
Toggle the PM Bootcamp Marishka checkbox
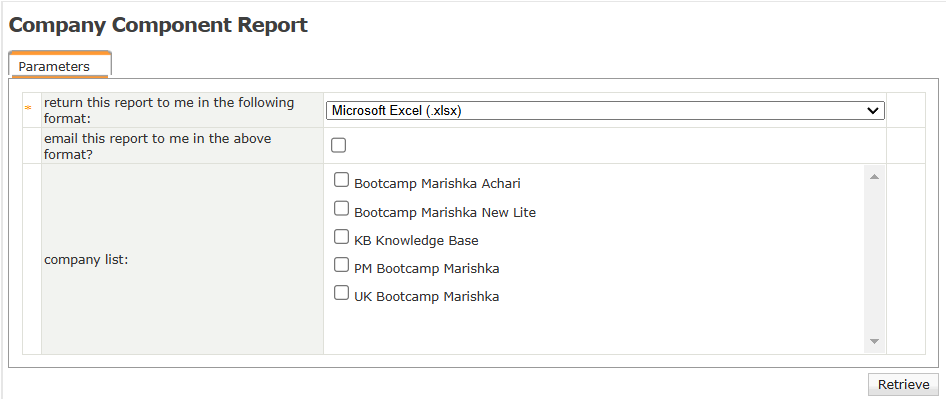(341, 266)
